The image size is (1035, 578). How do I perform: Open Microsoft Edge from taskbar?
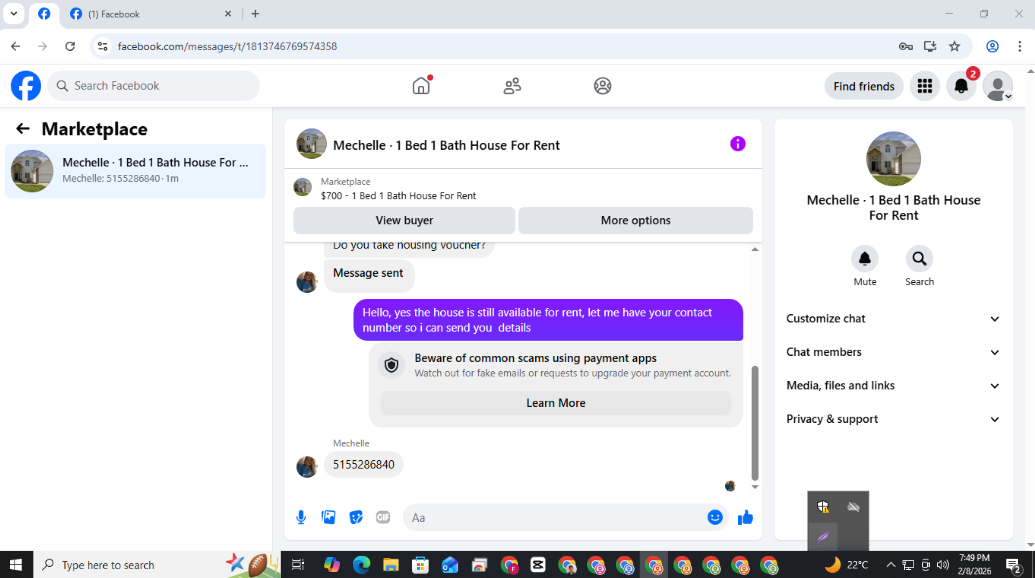pos(361,565)
